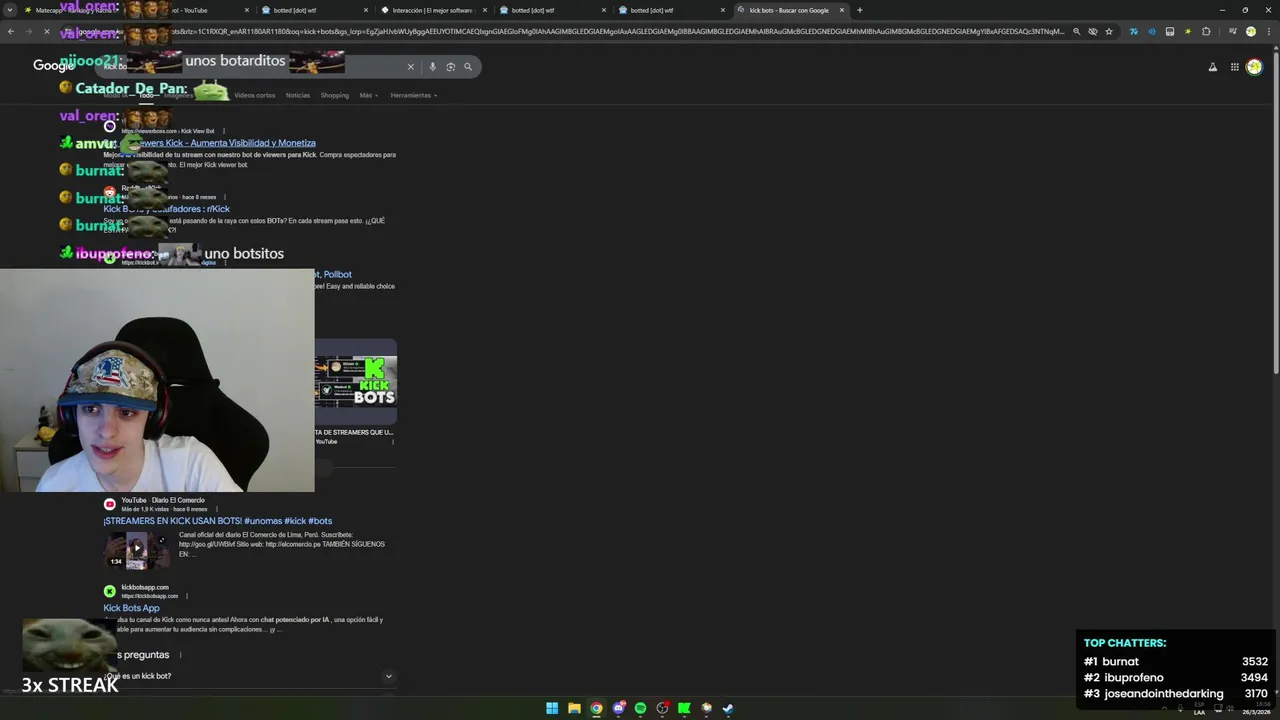
Task: Open Google Chrome from the taskbar
Action: click(596, 708)
